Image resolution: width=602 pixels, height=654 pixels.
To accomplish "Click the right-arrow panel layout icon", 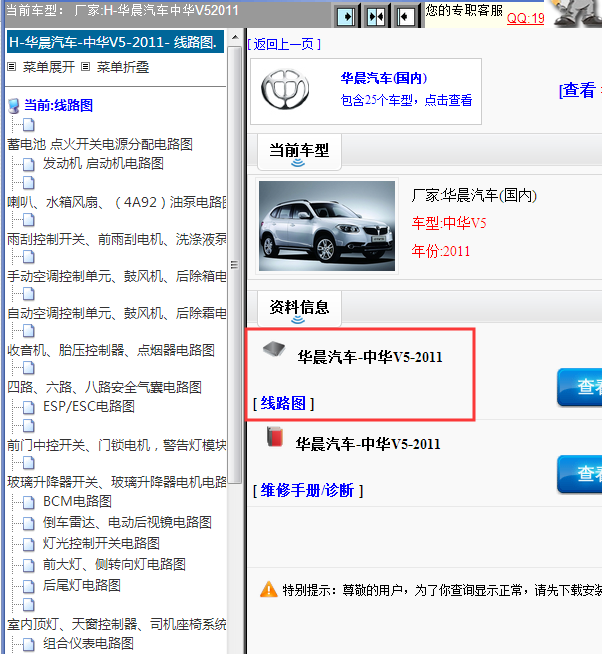I will point(347,17).
